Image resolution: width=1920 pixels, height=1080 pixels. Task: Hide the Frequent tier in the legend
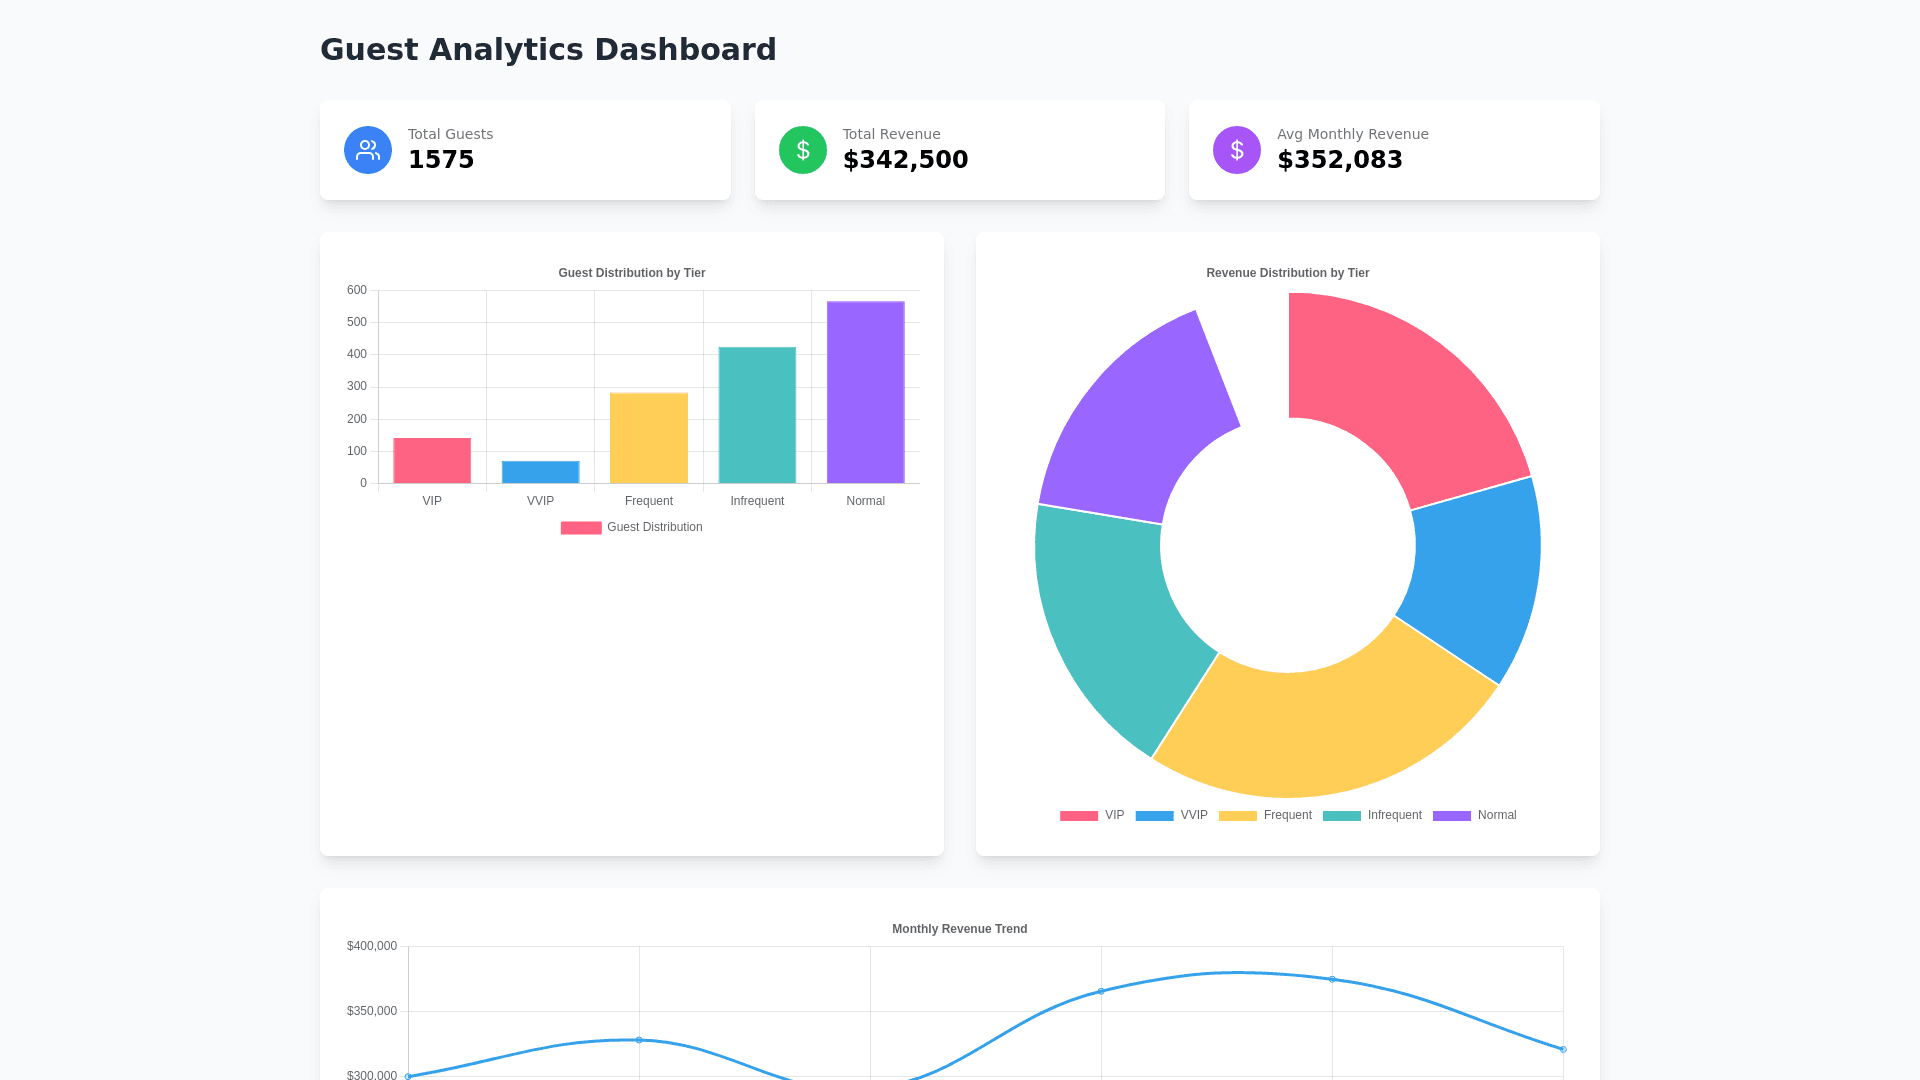pos(1265,815)
